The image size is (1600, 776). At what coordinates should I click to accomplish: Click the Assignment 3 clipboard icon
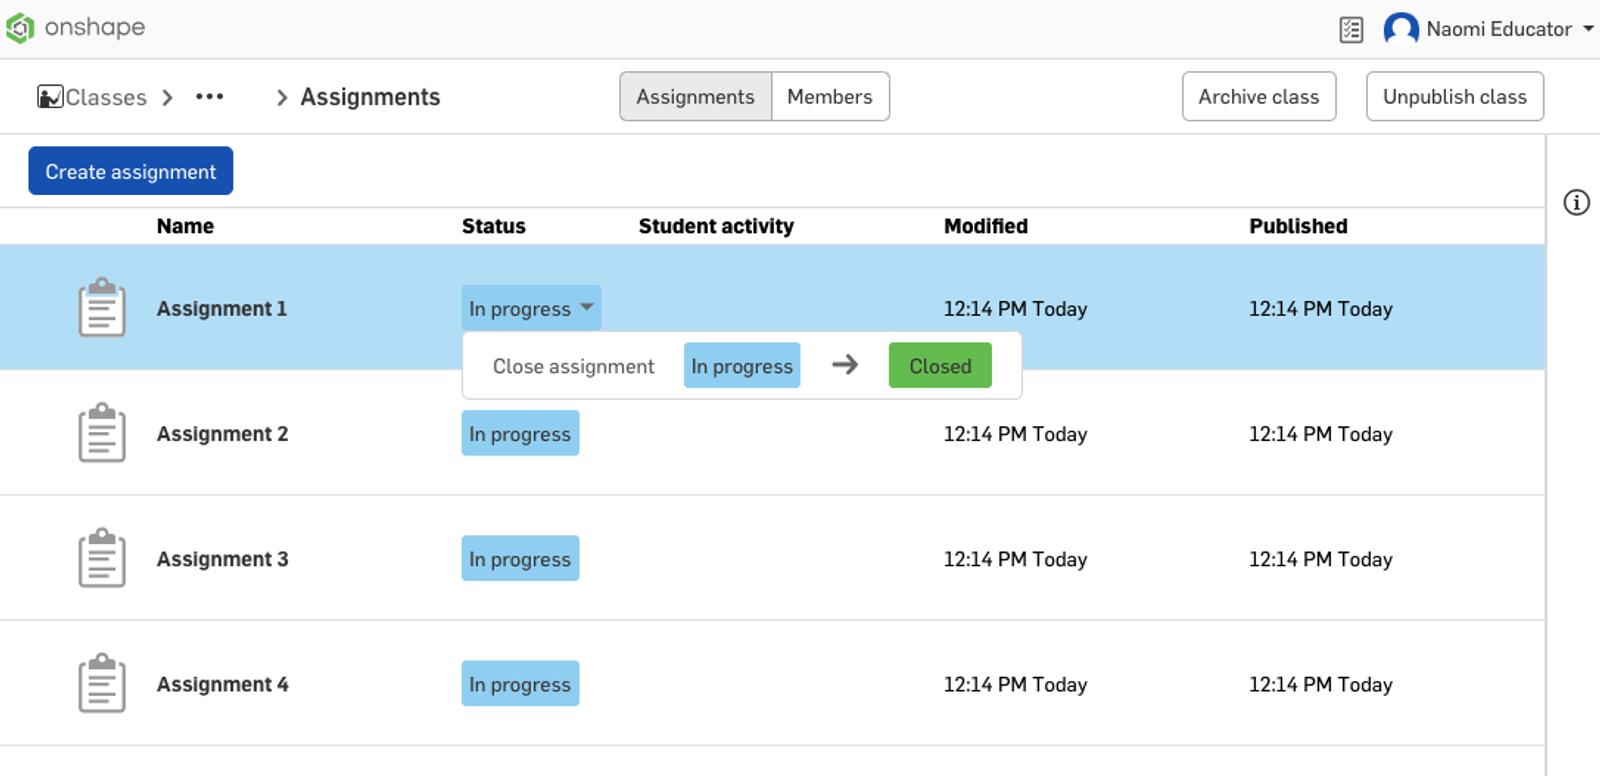(102, 558)
